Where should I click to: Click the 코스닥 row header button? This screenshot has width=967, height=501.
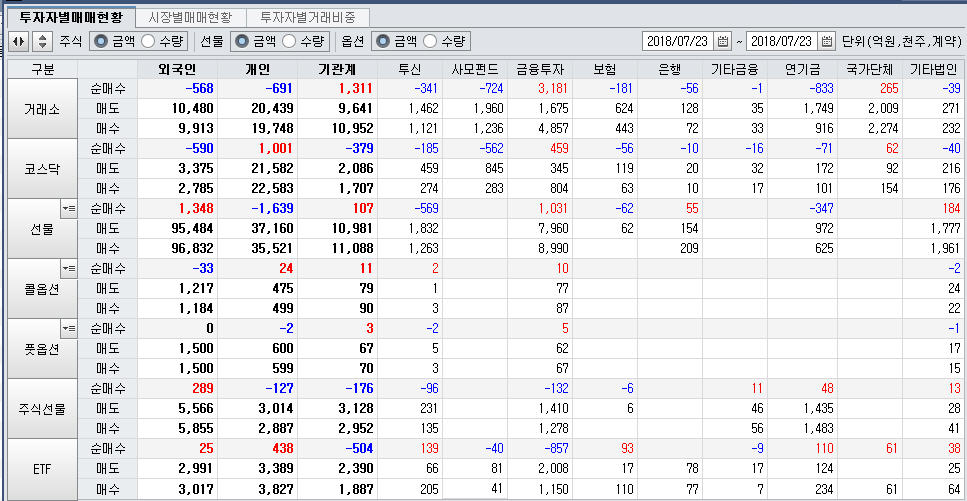43,168
